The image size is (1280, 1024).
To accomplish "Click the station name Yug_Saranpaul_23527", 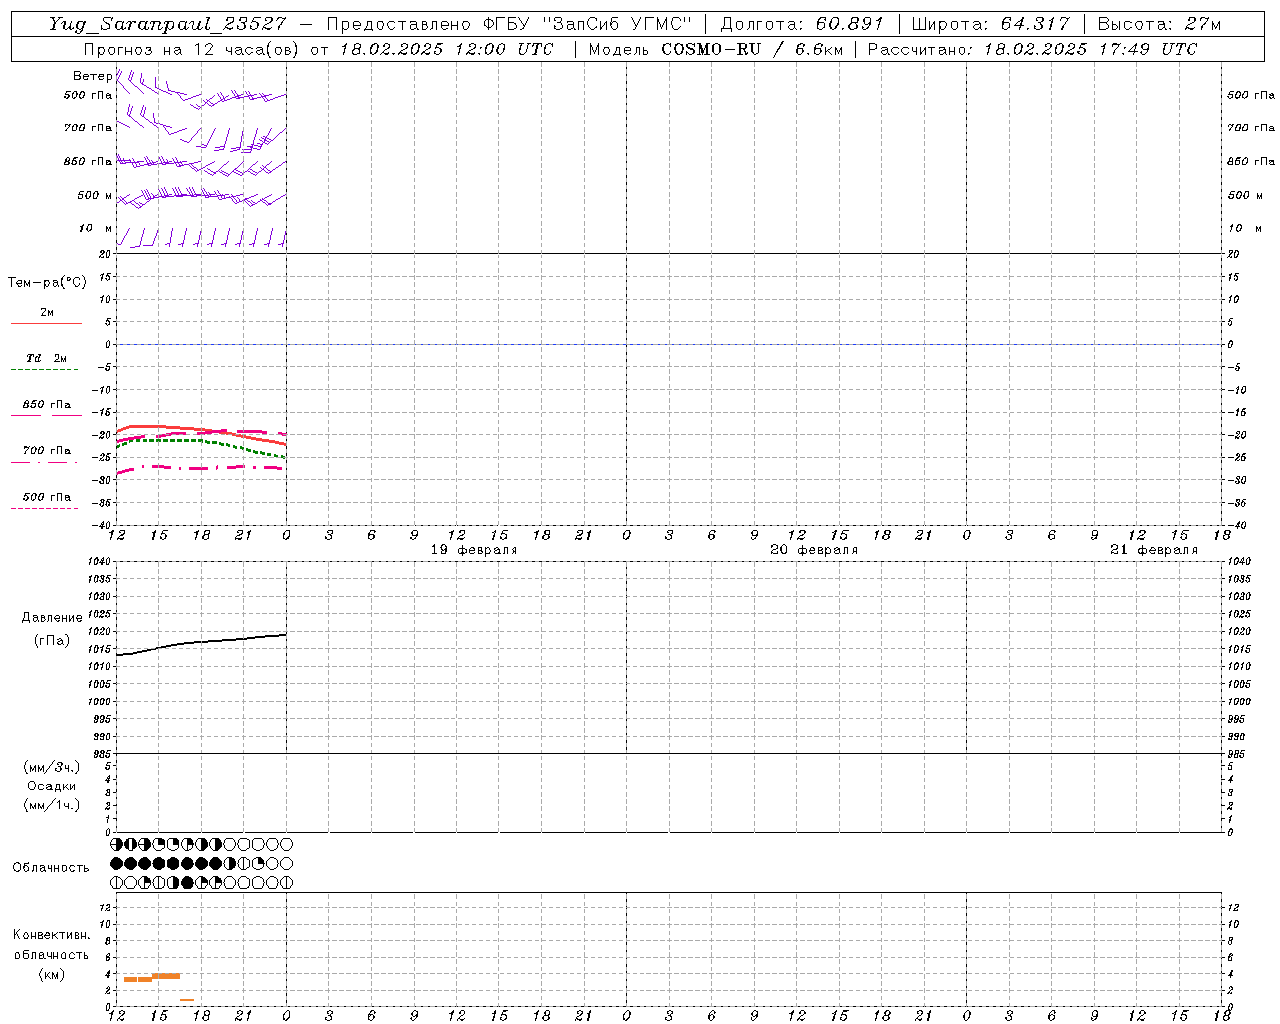I will point(167,24).
